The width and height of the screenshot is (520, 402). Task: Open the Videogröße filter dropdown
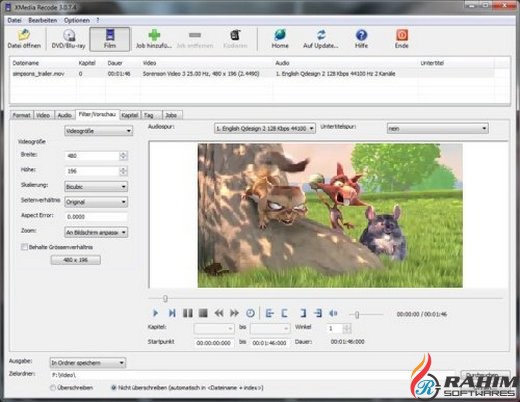coord(98,131)
